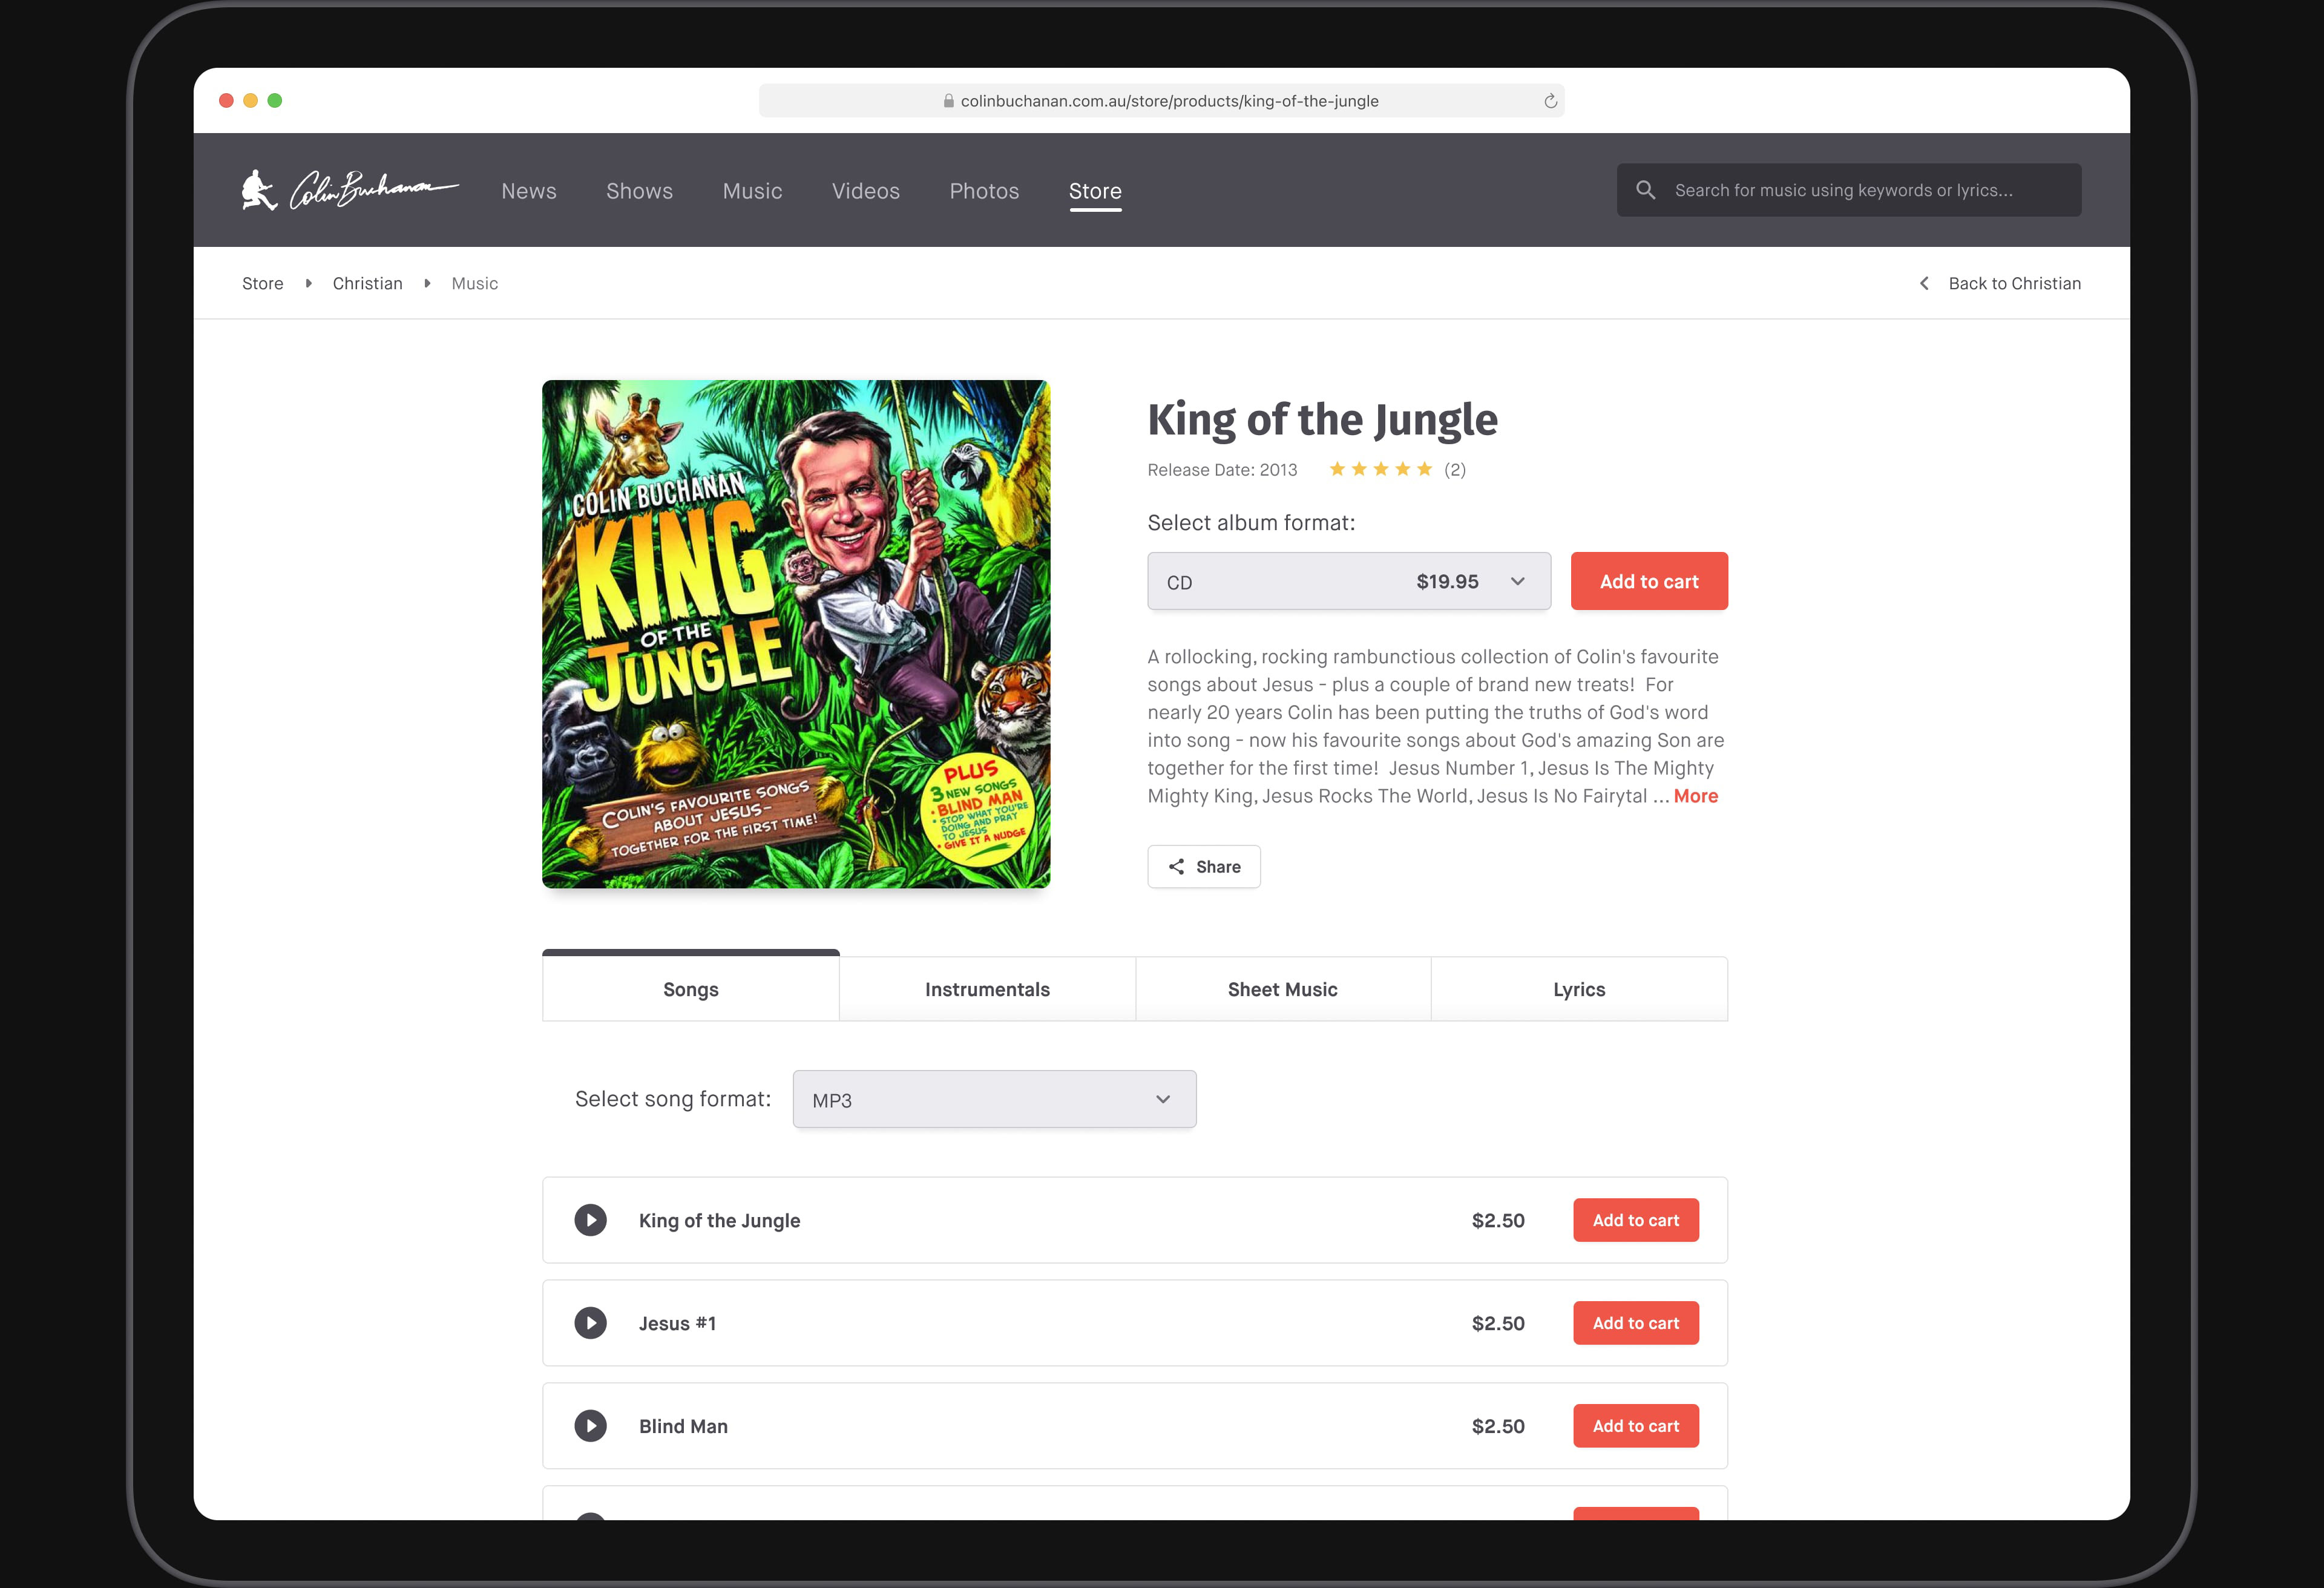Play the Blind Man track preview
The image size is (2324, 1588).
[x=590, y=1426]
